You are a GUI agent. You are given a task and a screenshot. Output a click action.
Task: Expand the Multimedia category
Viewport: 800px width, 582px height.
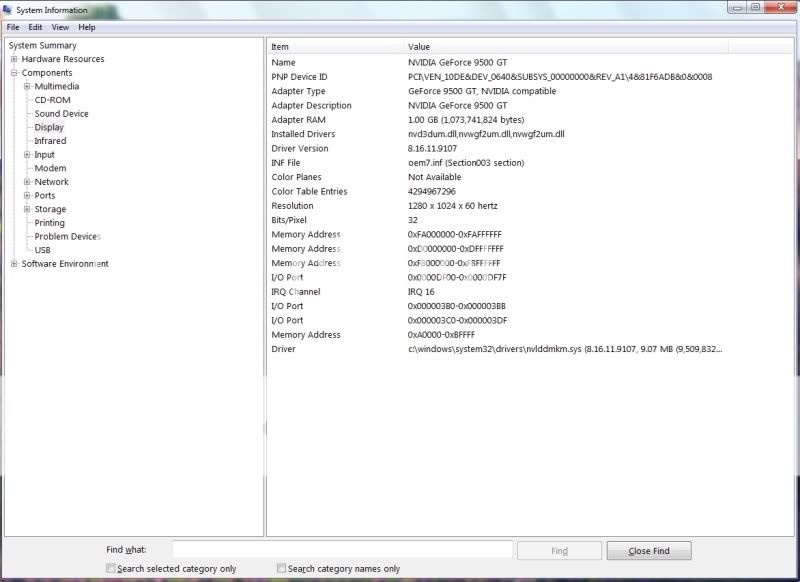[27, 87]
